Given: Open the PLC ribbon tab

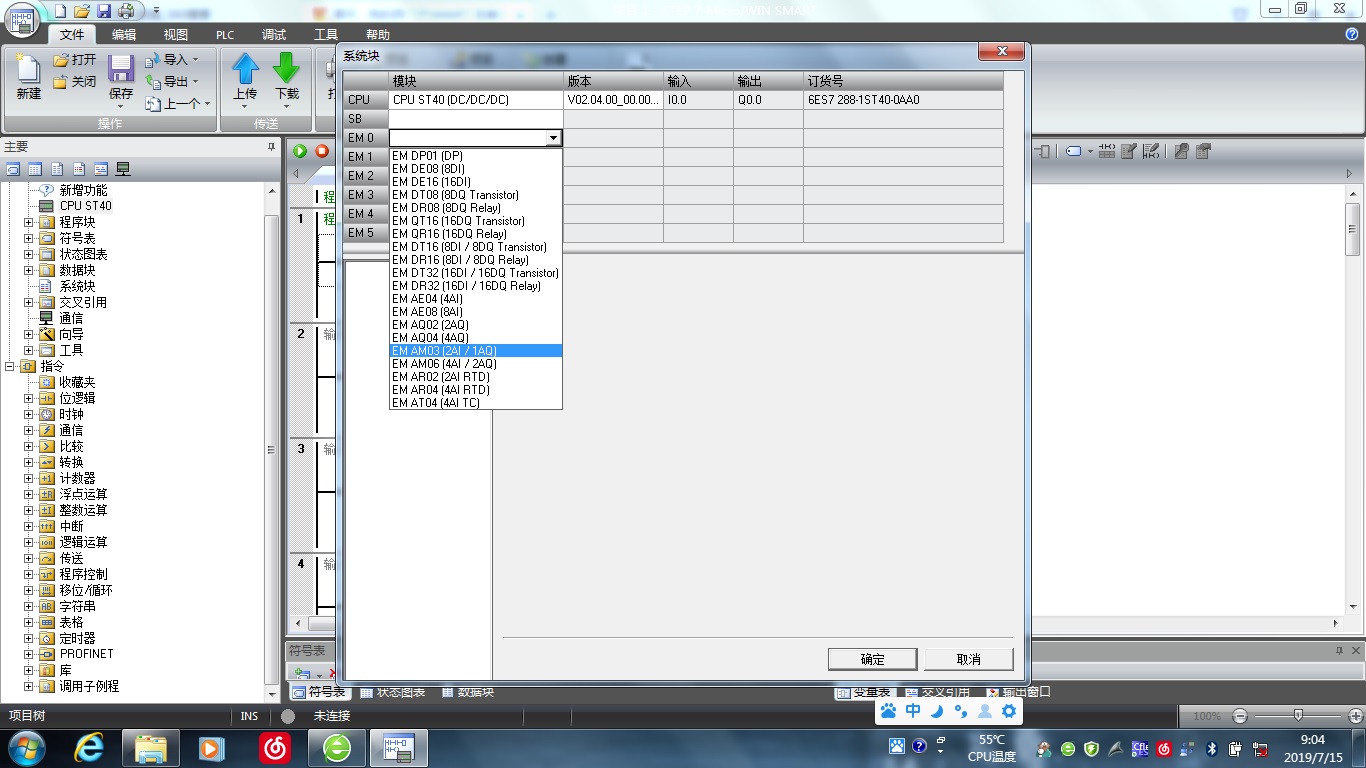Looking at the screenshot, I should 225,35.
